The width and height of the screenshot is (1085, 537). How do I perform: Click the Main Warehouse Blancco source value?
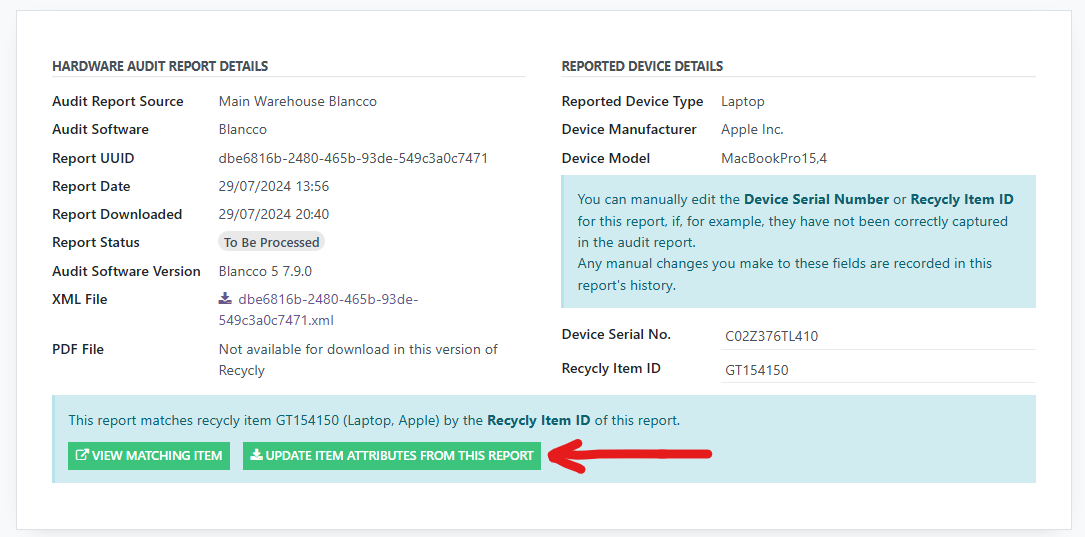(297, 102)
